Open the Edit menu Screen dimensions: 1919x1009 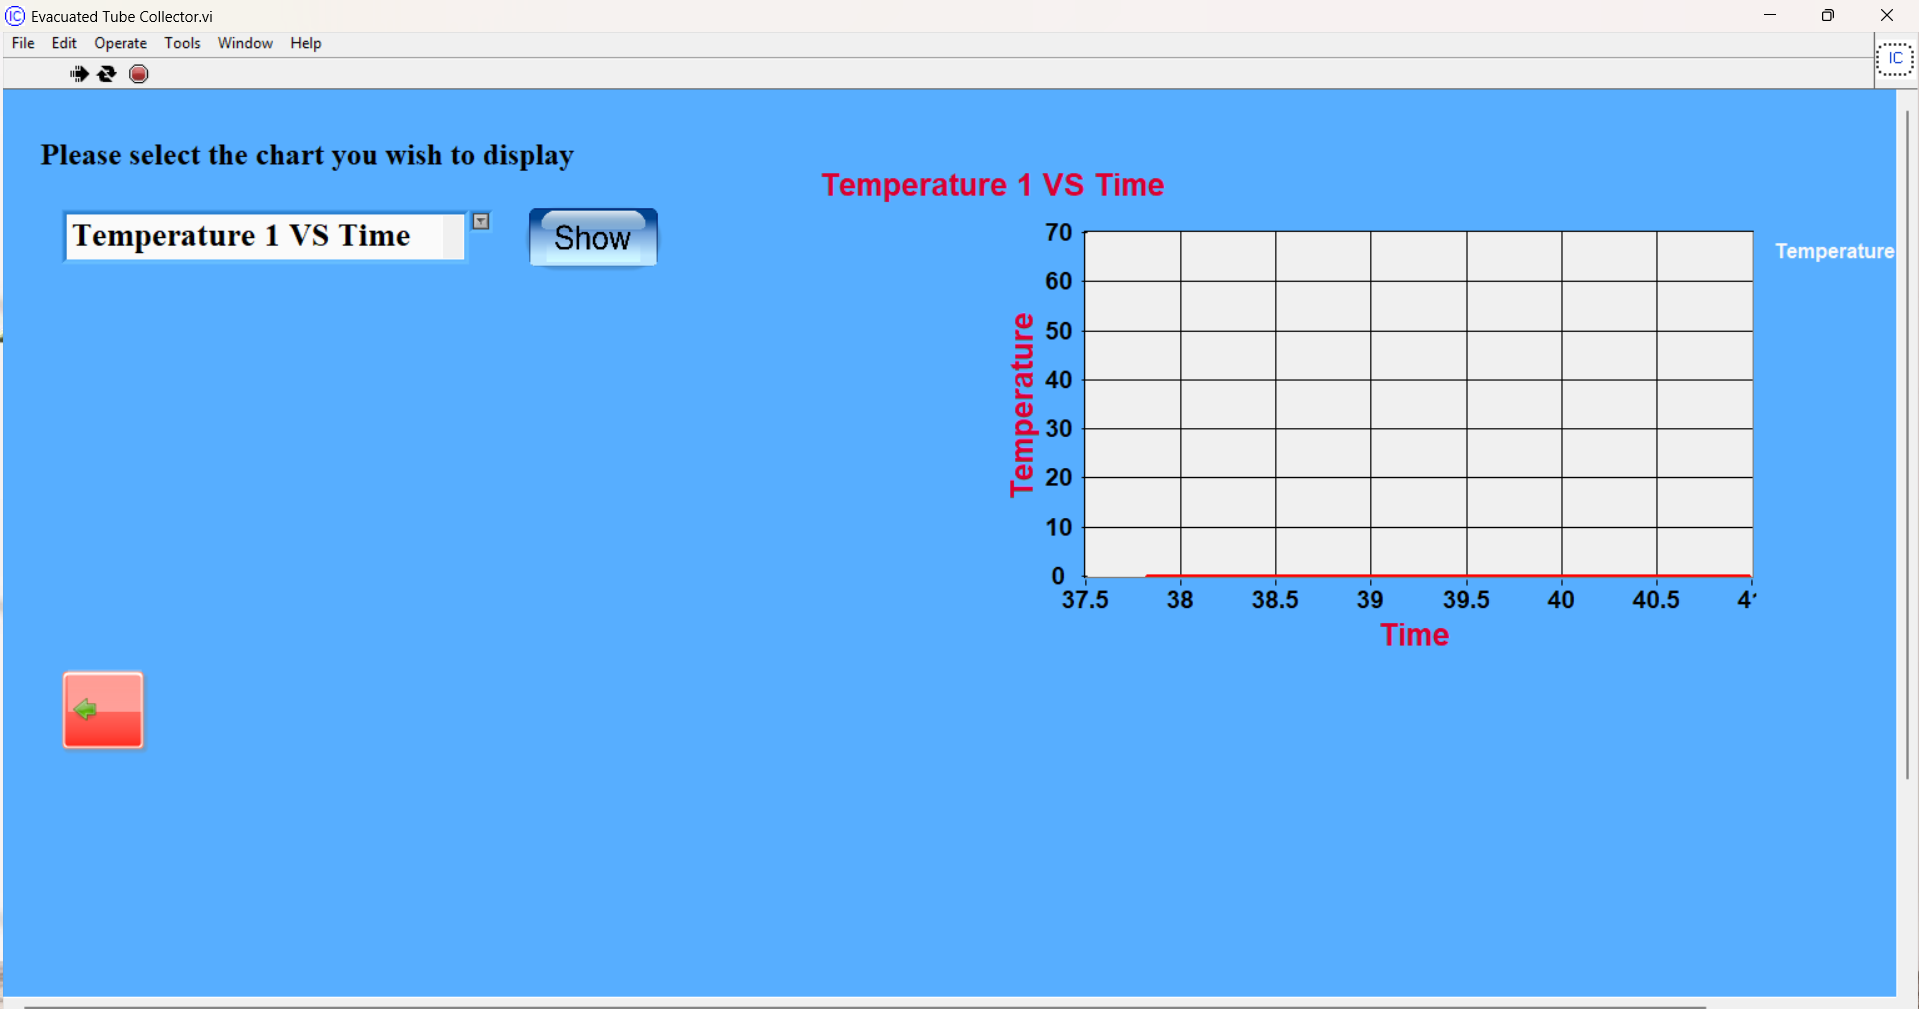[64, 43]
